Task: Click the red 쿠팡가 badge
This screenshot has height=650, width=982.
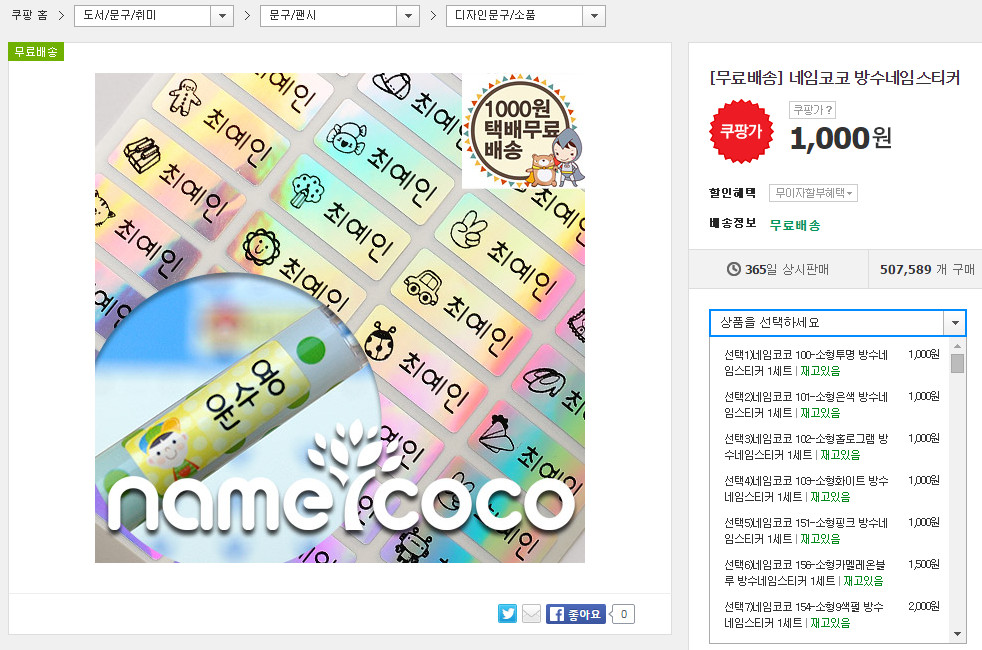Action: point(741,131)
